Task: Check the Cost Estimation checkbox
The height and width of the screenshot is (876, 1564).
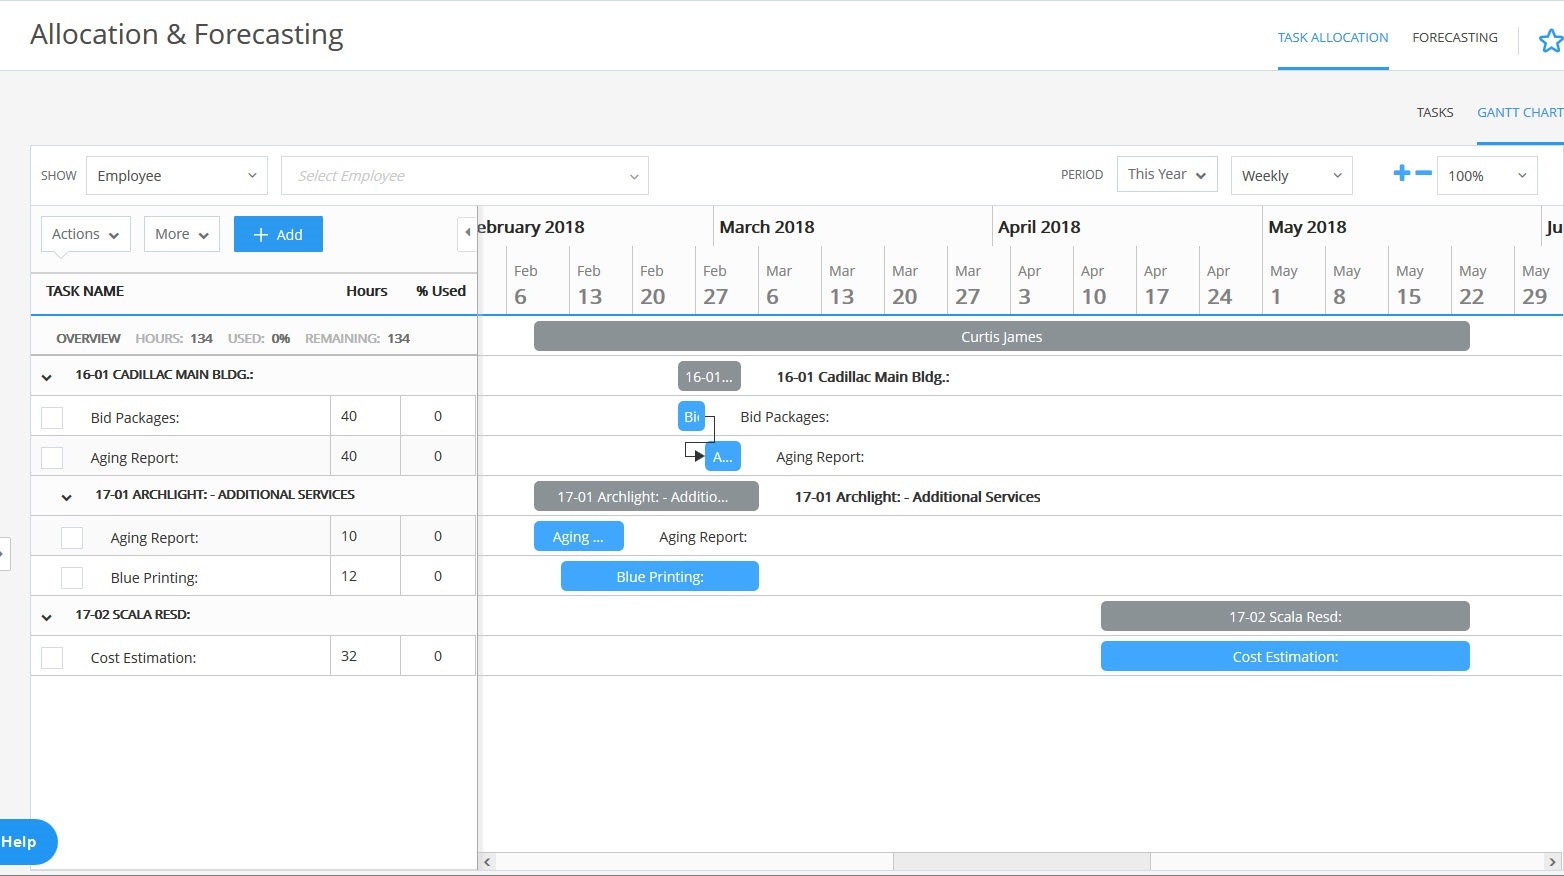Action: point(52,656)
